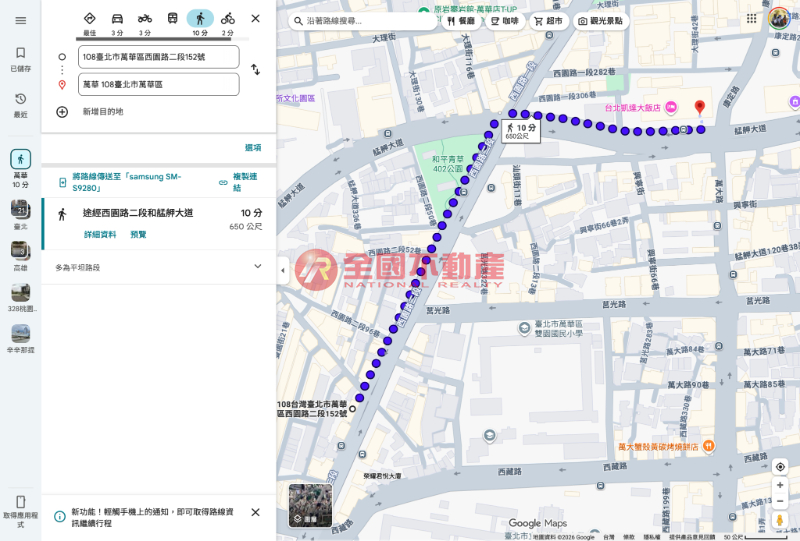The image size is (800, 541).
Task: Open route 選項 options
Action: click(253, 147)
